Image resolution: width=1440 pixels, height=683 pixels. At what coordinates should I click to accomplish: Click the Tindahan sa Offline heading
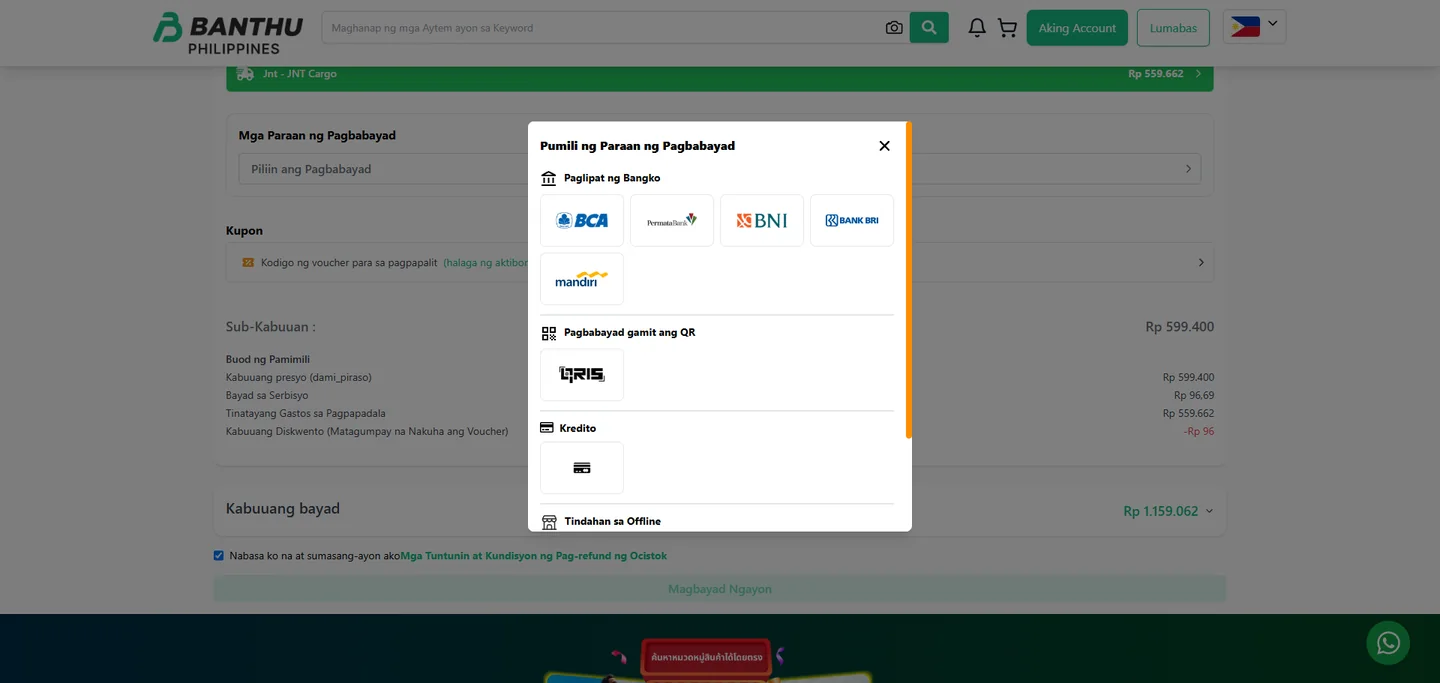coord(612,522)
